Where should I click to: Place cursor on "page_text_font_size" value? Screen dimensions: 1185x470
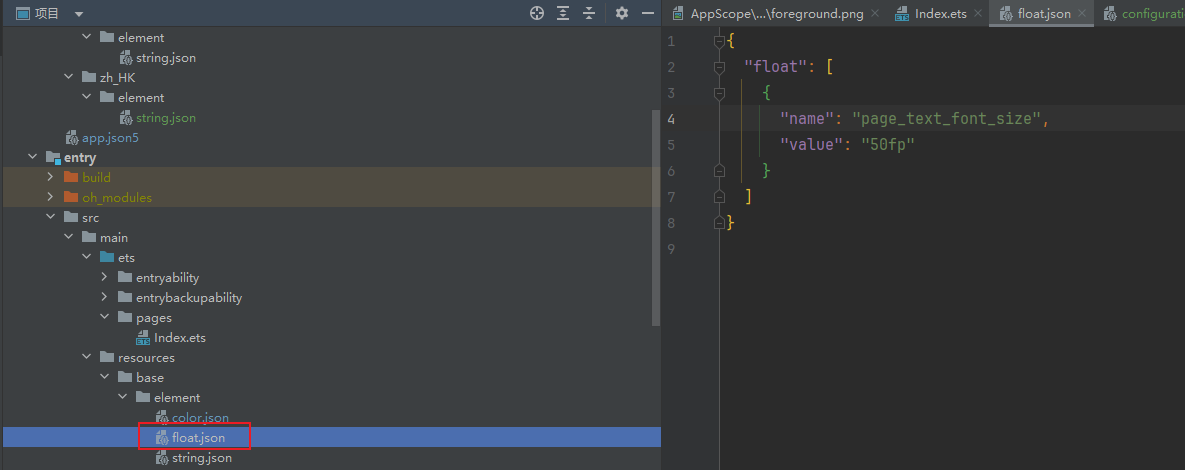click(945, 119)
